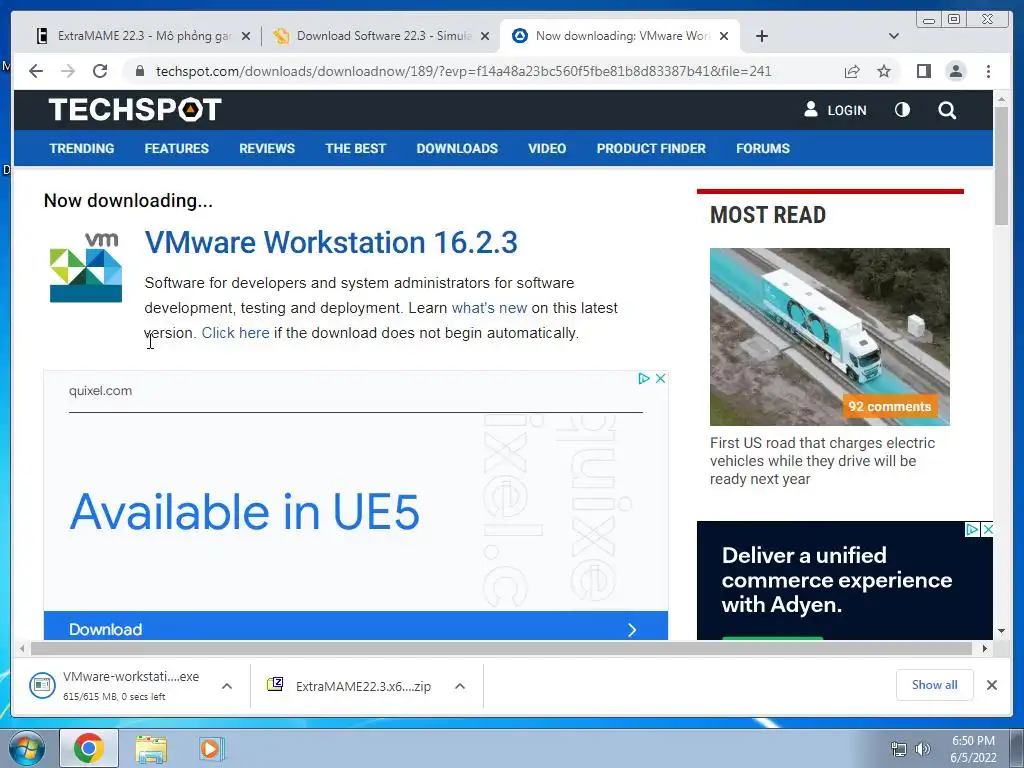
Task: Click the AdChoices icon on quixel ad
Action: pos(643,378)
